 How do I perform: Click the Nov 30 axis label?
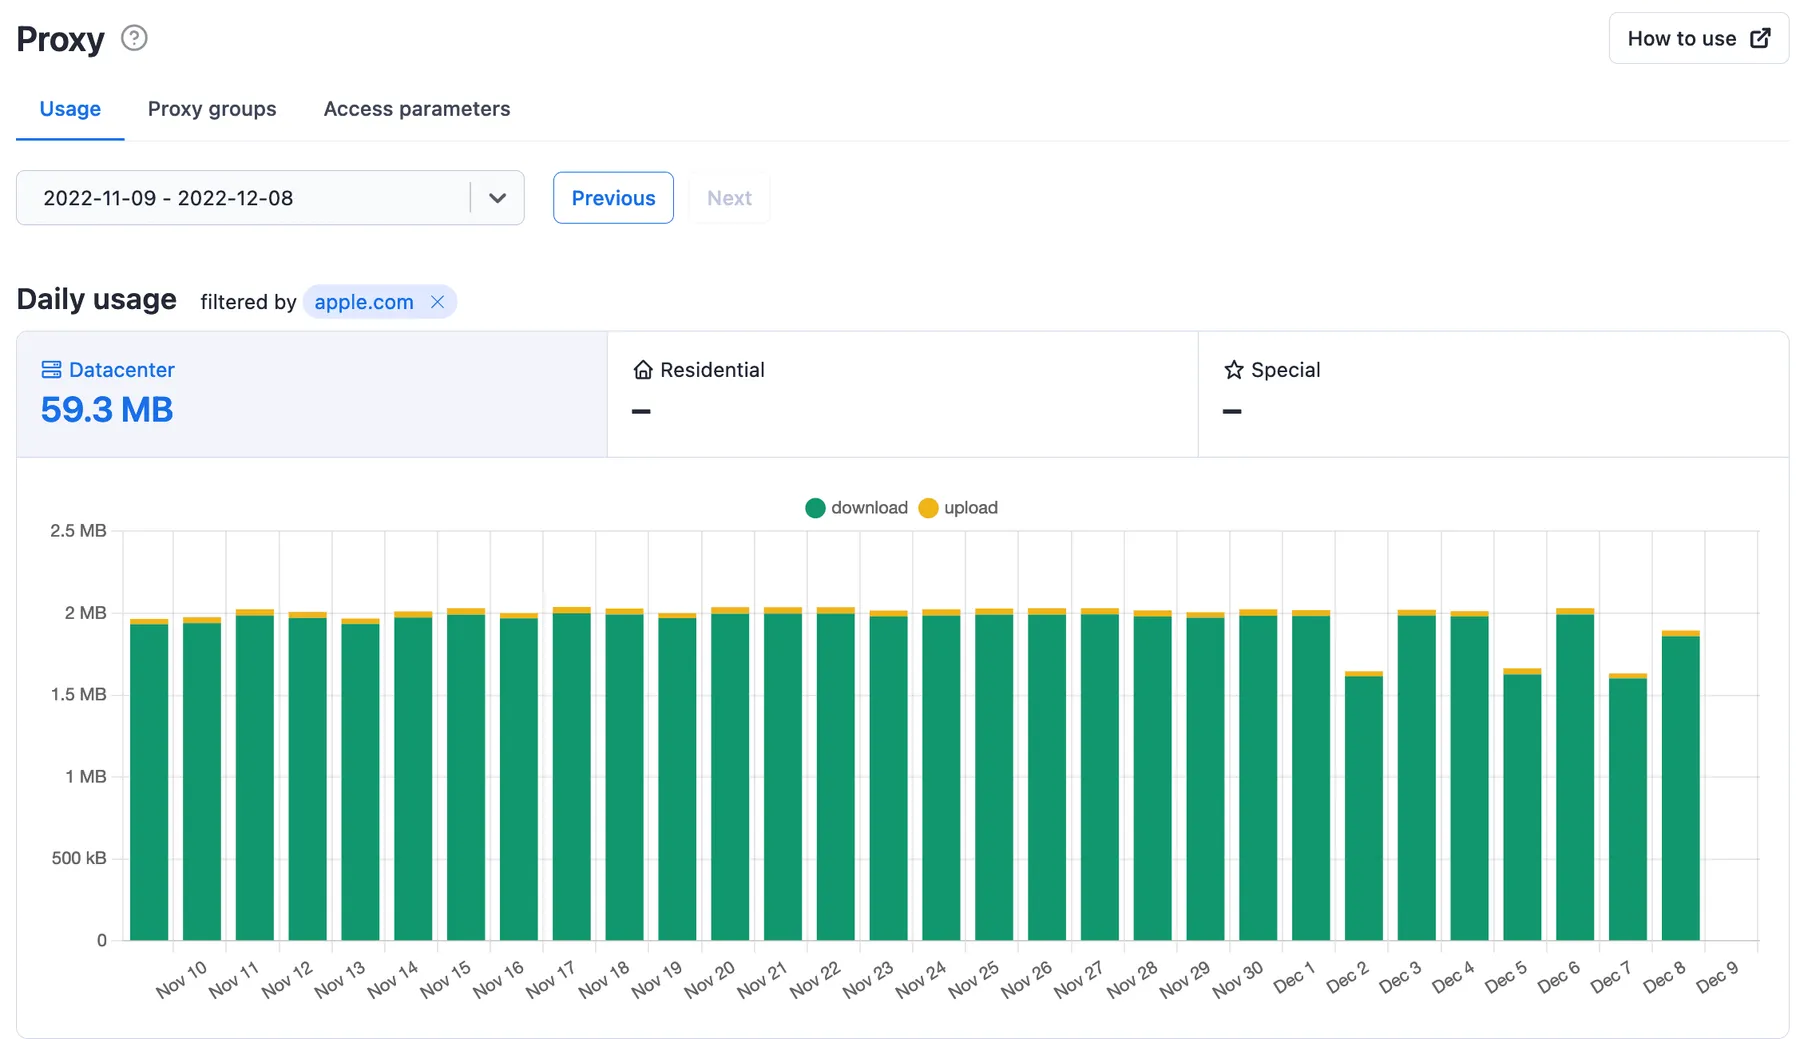click(x=1238, y=979)
